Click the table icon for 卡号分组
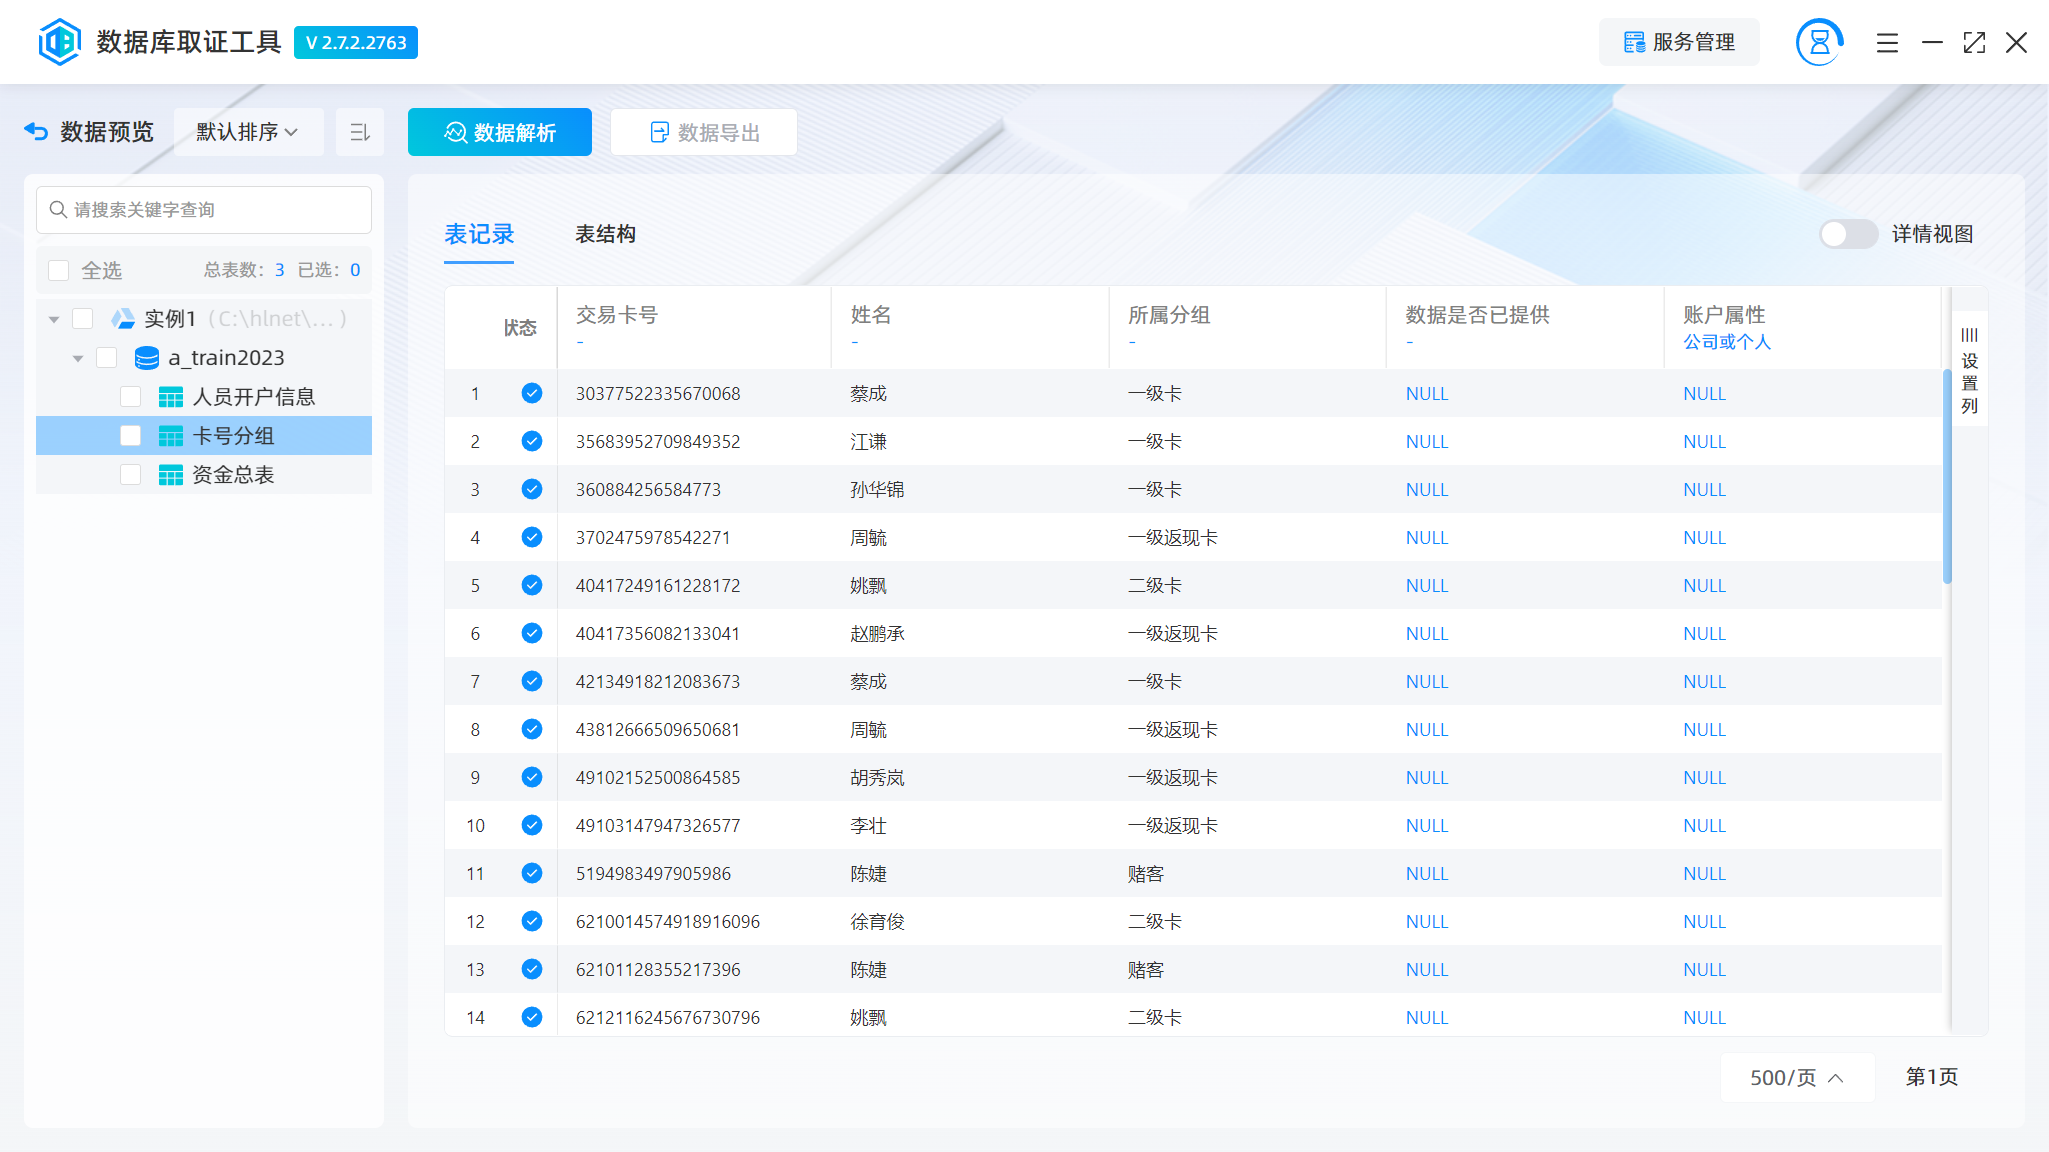 [171, 436]
